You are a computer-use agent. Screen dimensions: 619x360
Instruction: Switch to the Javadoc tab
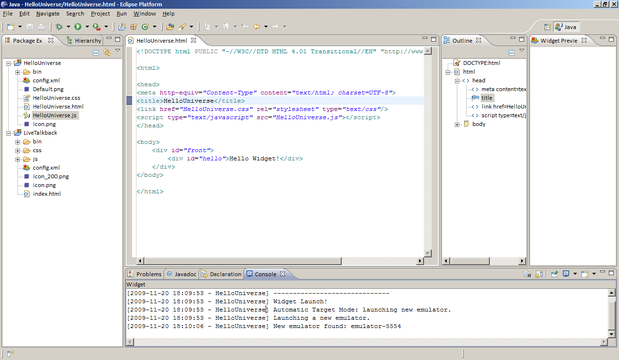[181, 274]
